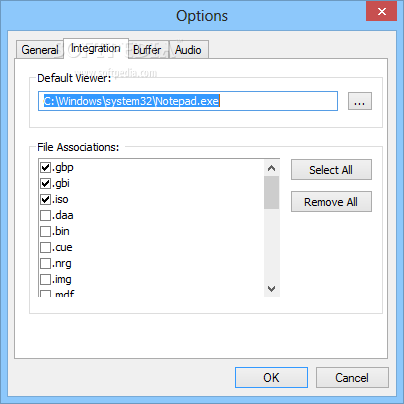The height and width of the screenshot is (404, 404).
Task: Click the list scroll up arrow
Action: (x=272, y=168)
